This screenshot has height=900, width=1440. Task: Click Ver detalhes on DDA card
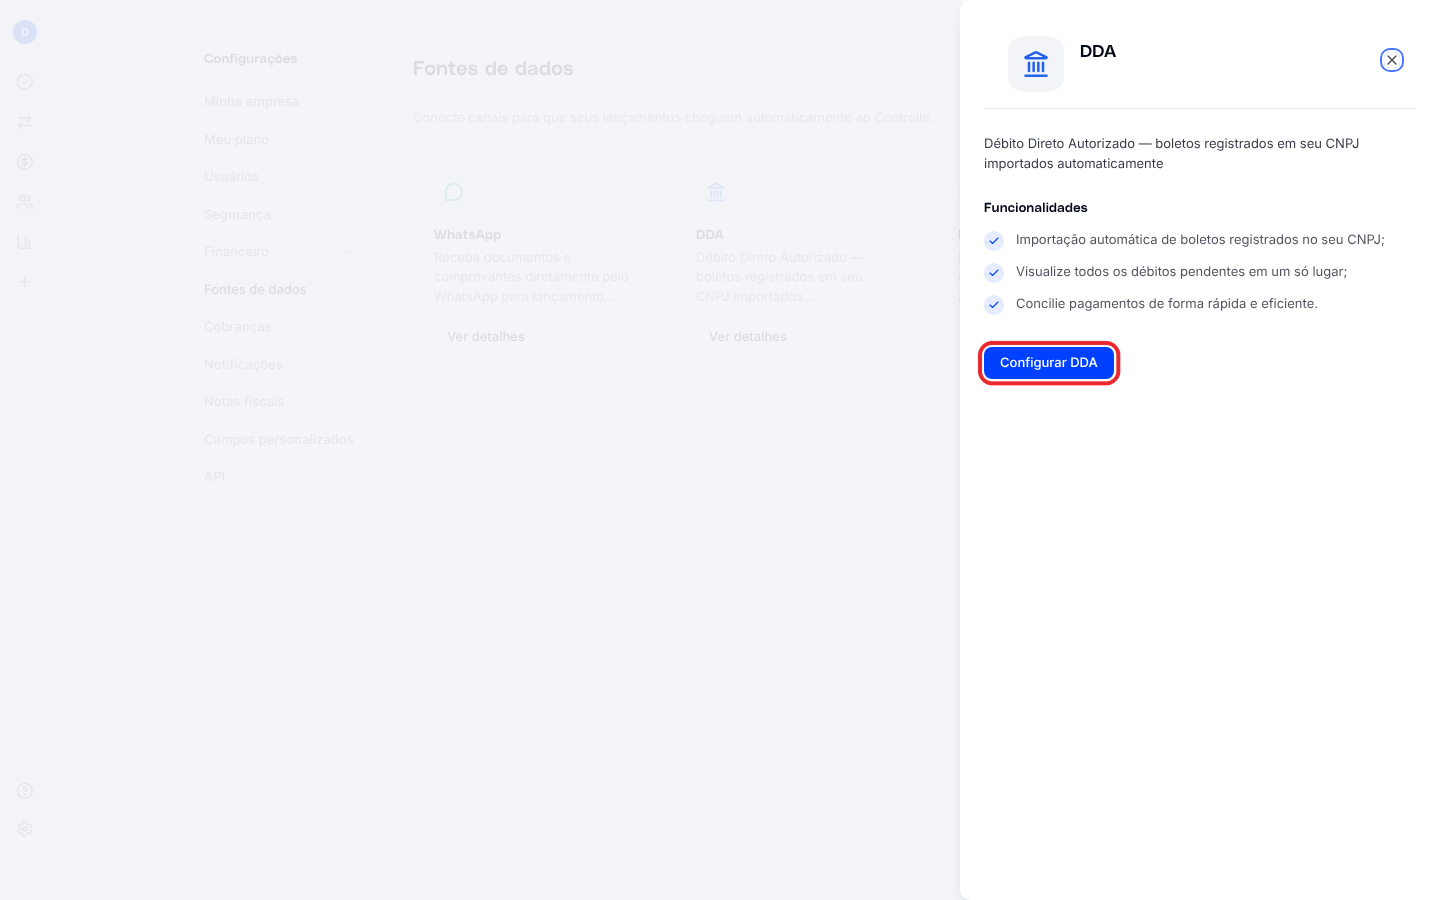(748, 337)
